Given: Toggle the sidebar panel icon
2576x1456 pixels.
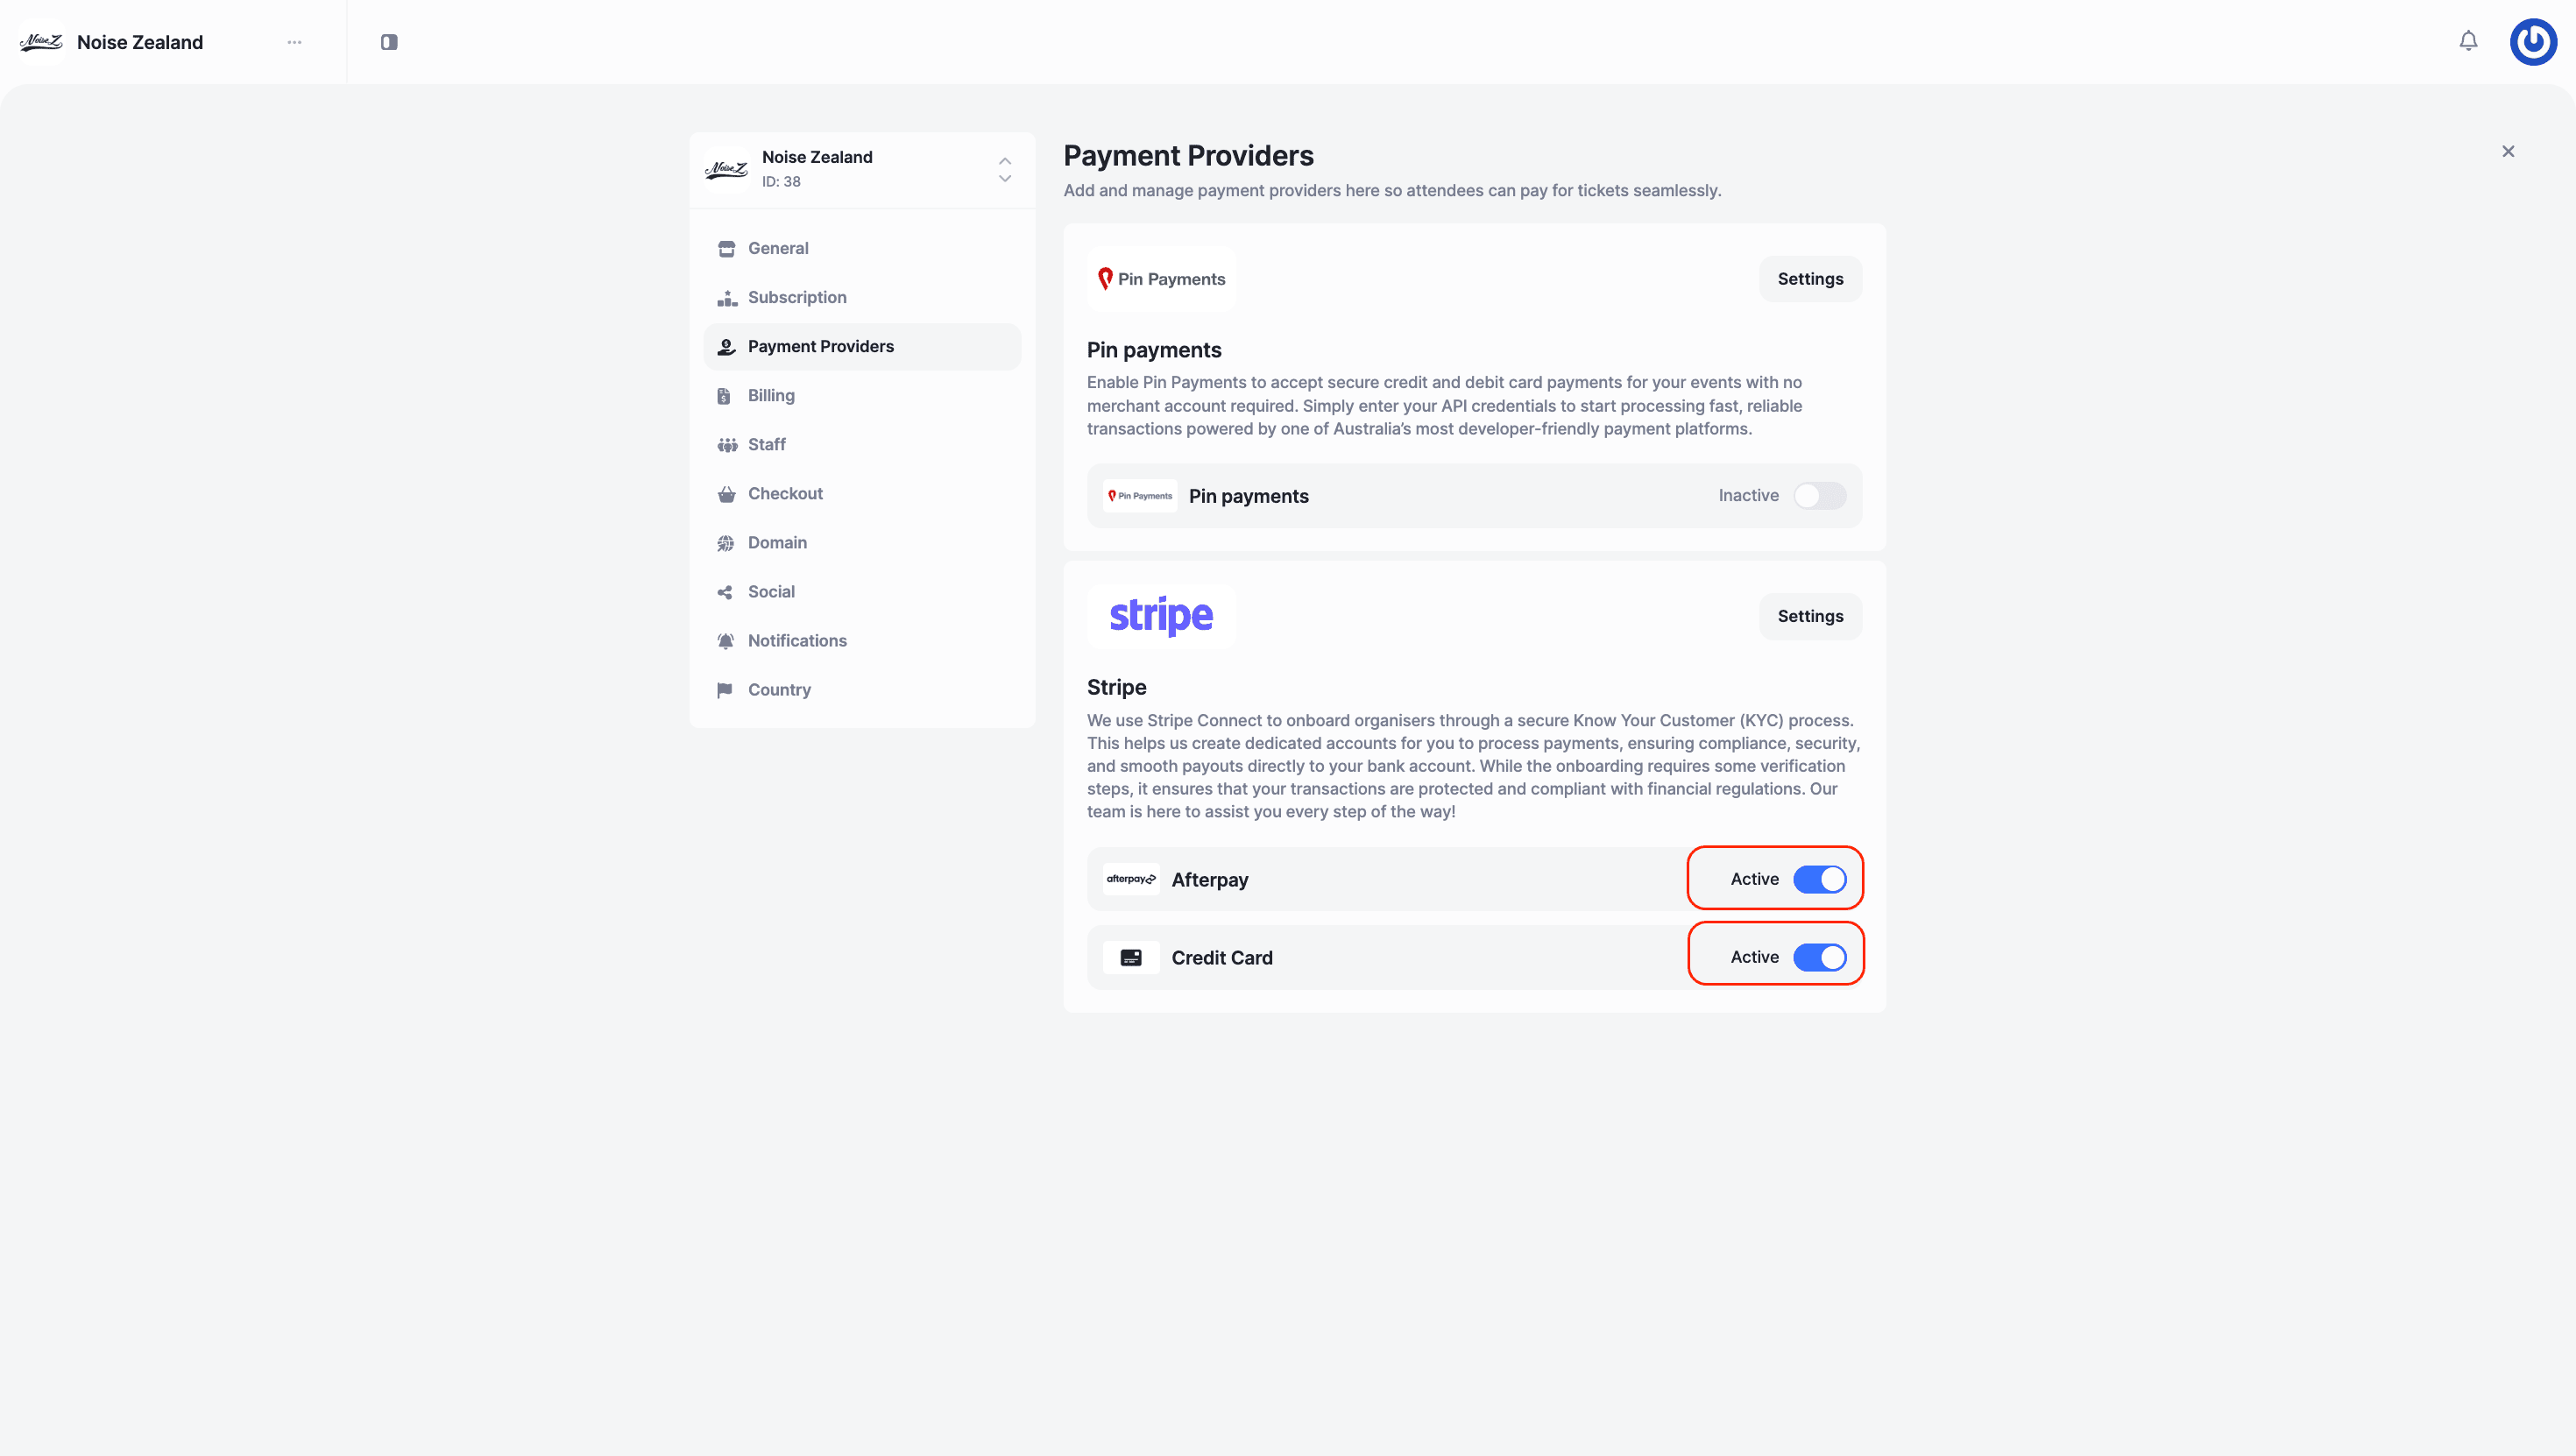Looking at the screenshot, I should (x=389, y=42).
